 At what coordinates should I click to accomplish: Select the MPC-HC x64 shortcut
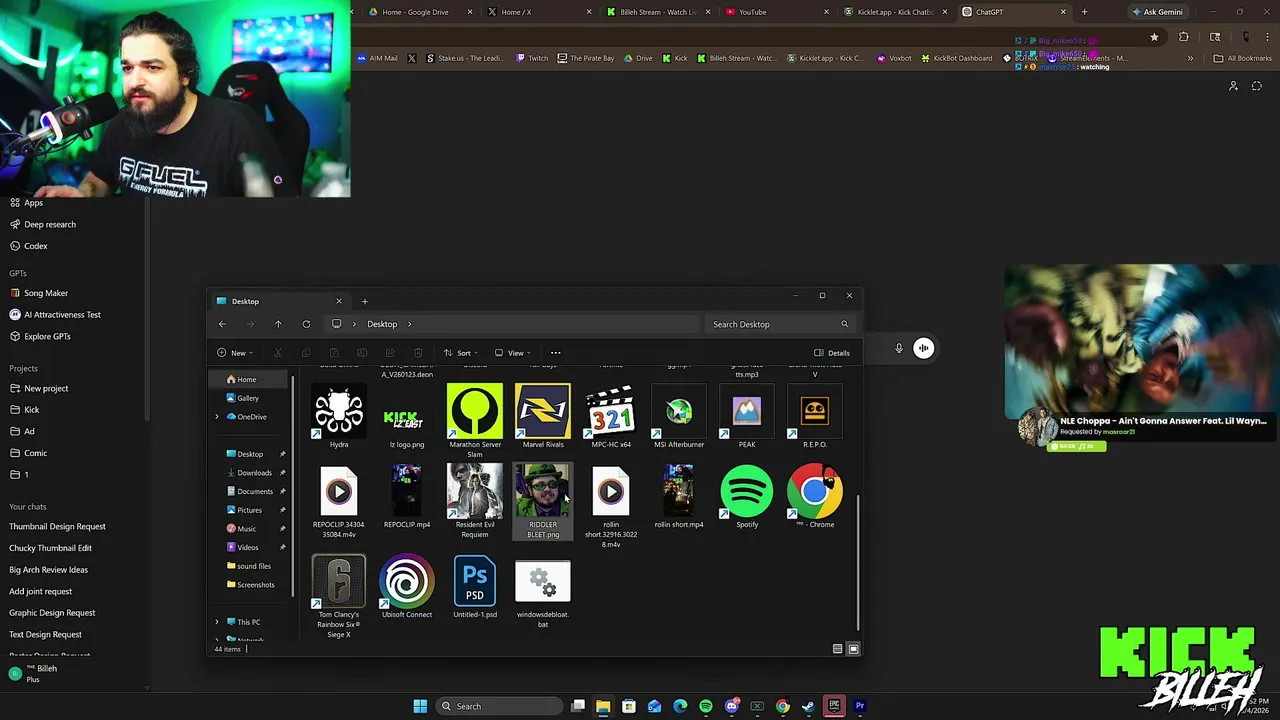[611, 418]
